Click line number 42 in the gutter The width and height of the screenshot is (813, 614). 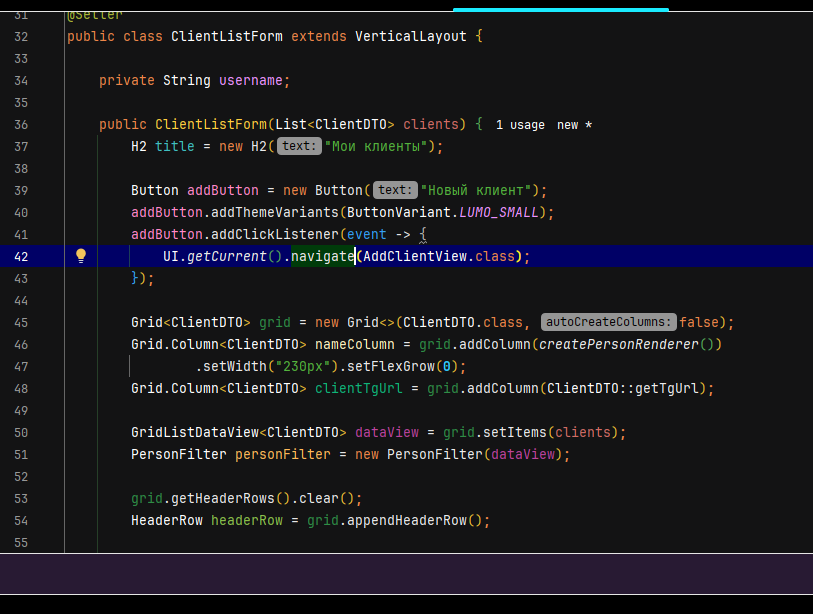(21, 256)
